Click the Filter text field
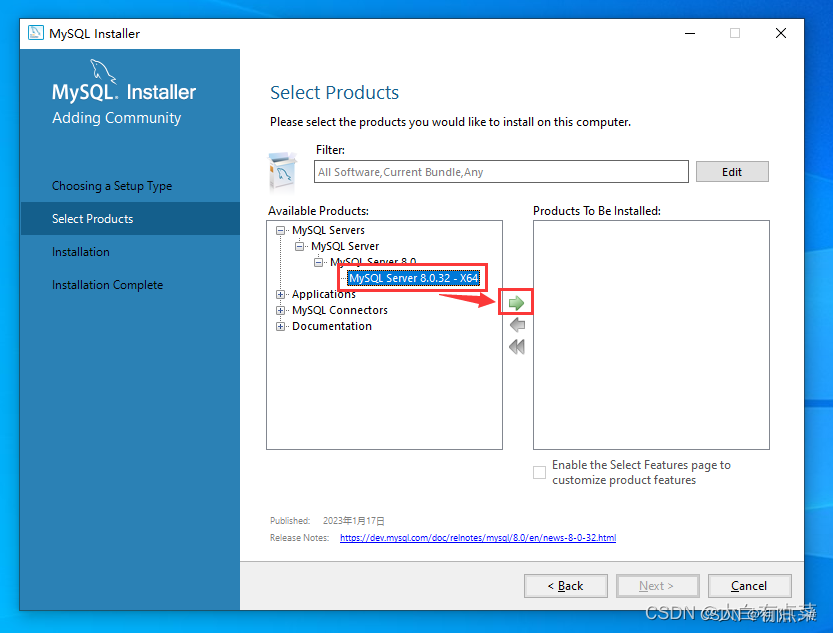 [x=501, y=172]
